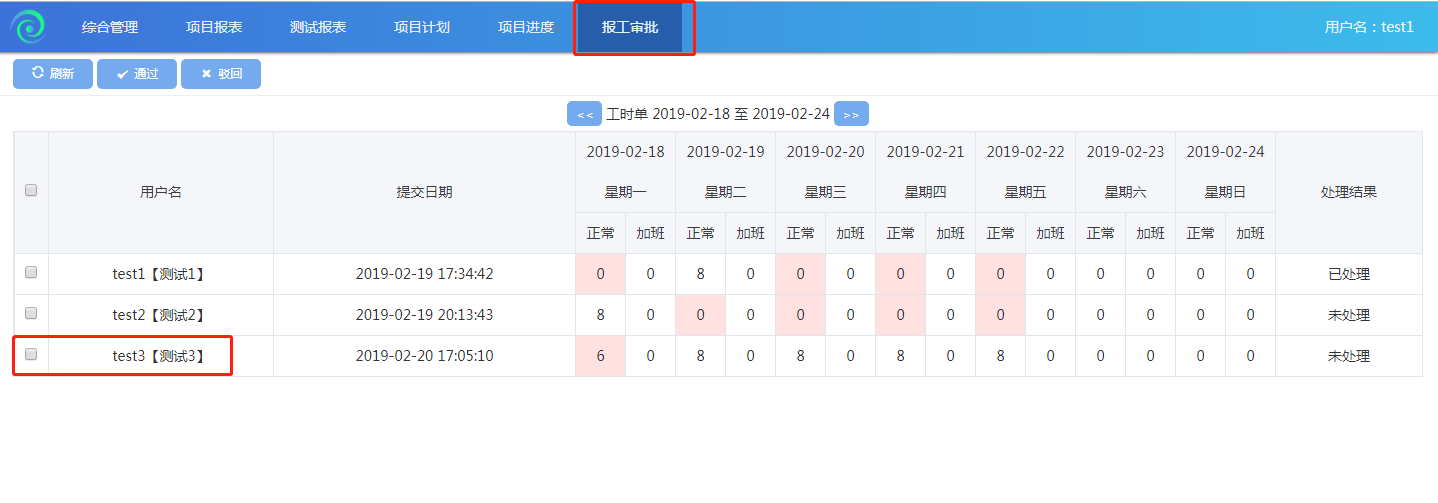
Task: Open the 项目报表 menu
Action: pos(214,27)
